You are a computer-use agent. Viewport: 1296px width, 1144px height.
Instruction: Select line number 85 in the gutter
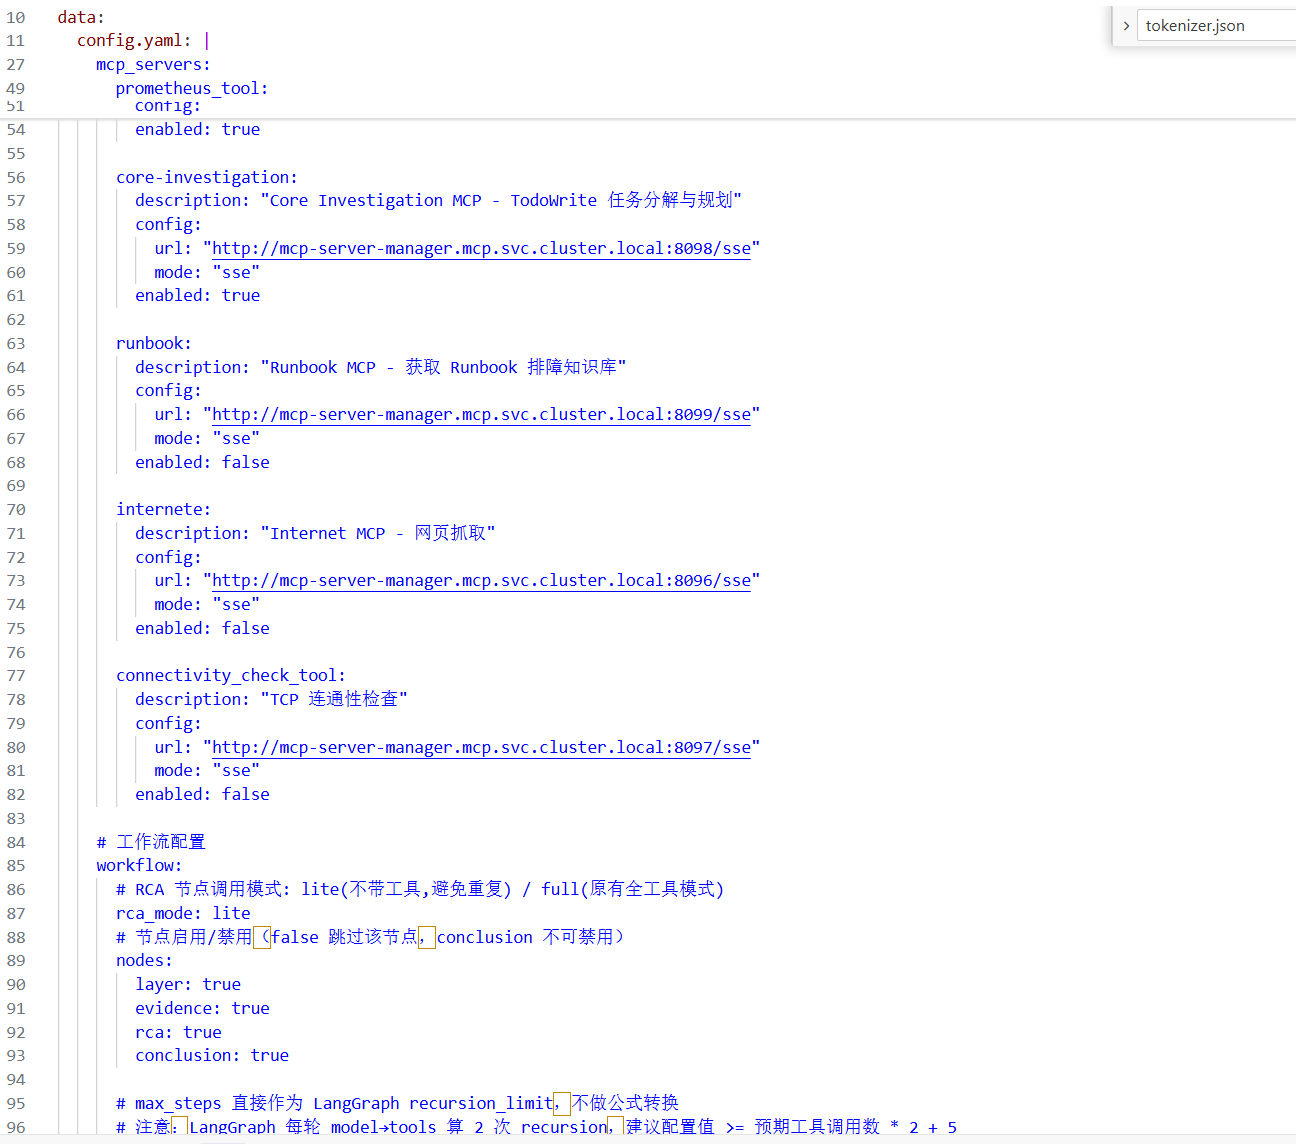16,865
